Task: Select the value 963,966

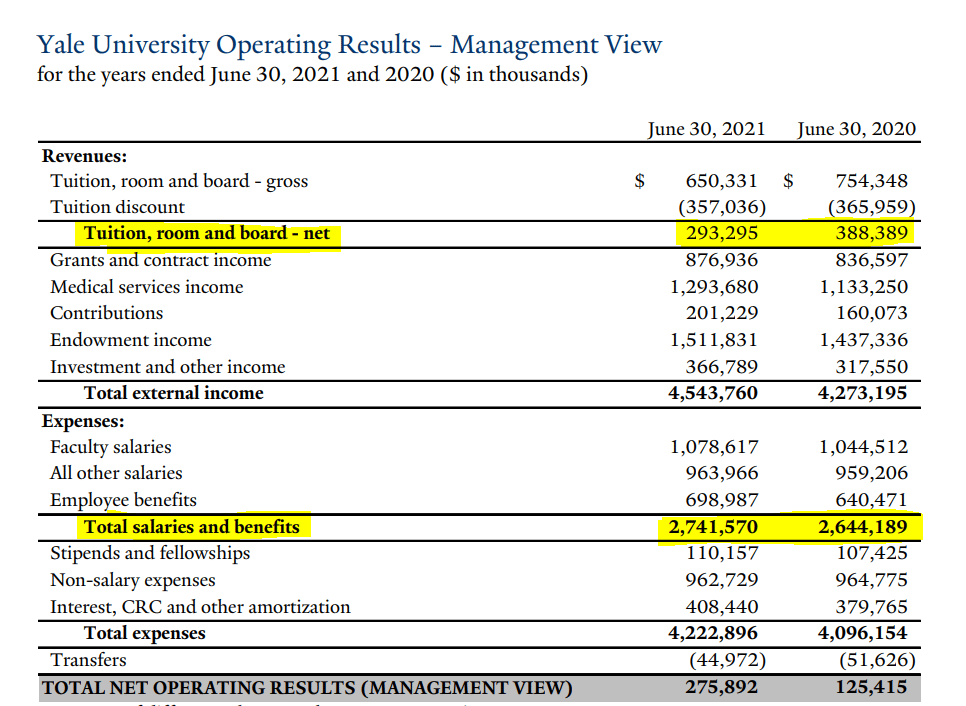Action: (722, 473)
